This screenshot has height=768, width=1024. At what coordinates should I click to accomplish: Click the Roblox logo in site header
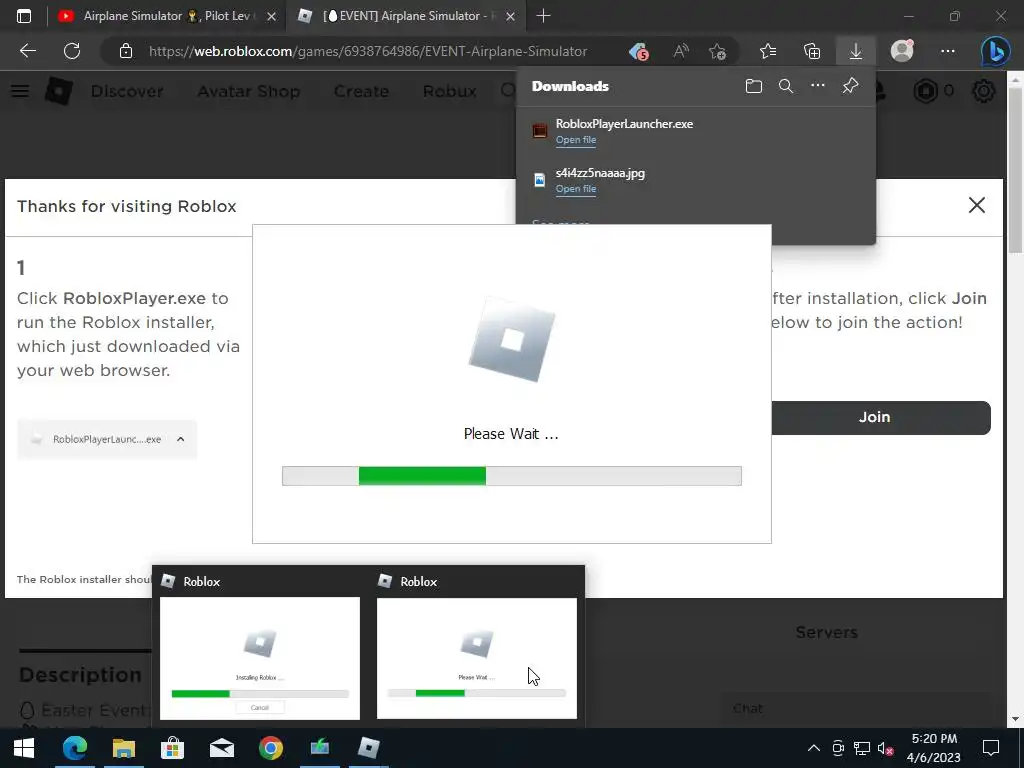[58, 91]
